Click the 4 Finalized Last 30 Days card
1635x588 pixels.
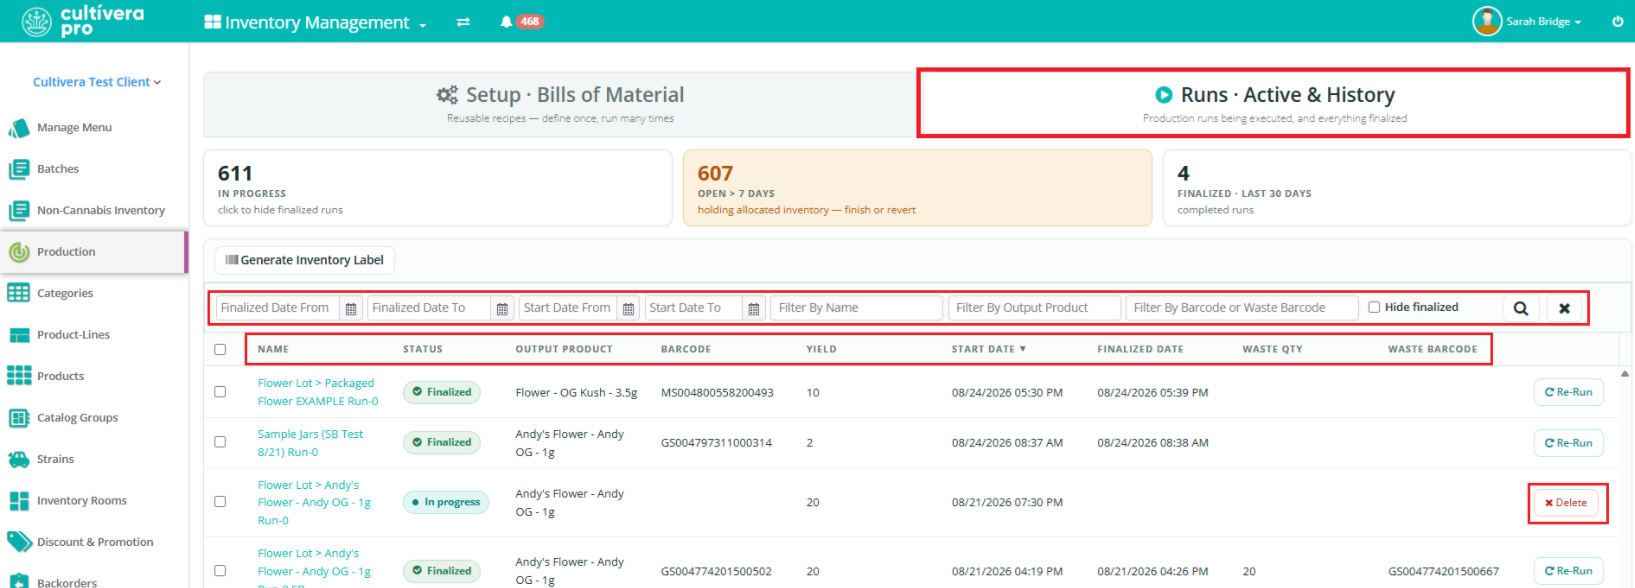(x=1397, y=188)
